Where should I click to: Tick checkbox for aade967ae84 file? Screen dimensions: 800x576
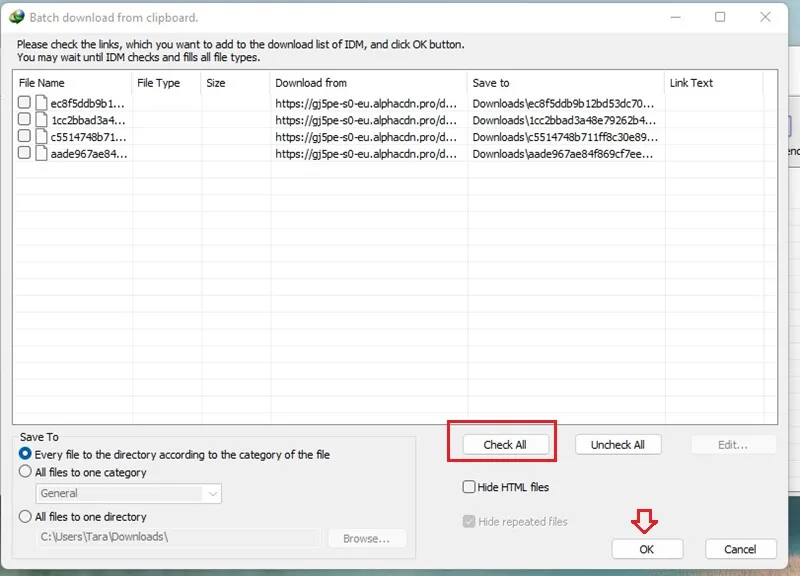[x=24, y=153]
